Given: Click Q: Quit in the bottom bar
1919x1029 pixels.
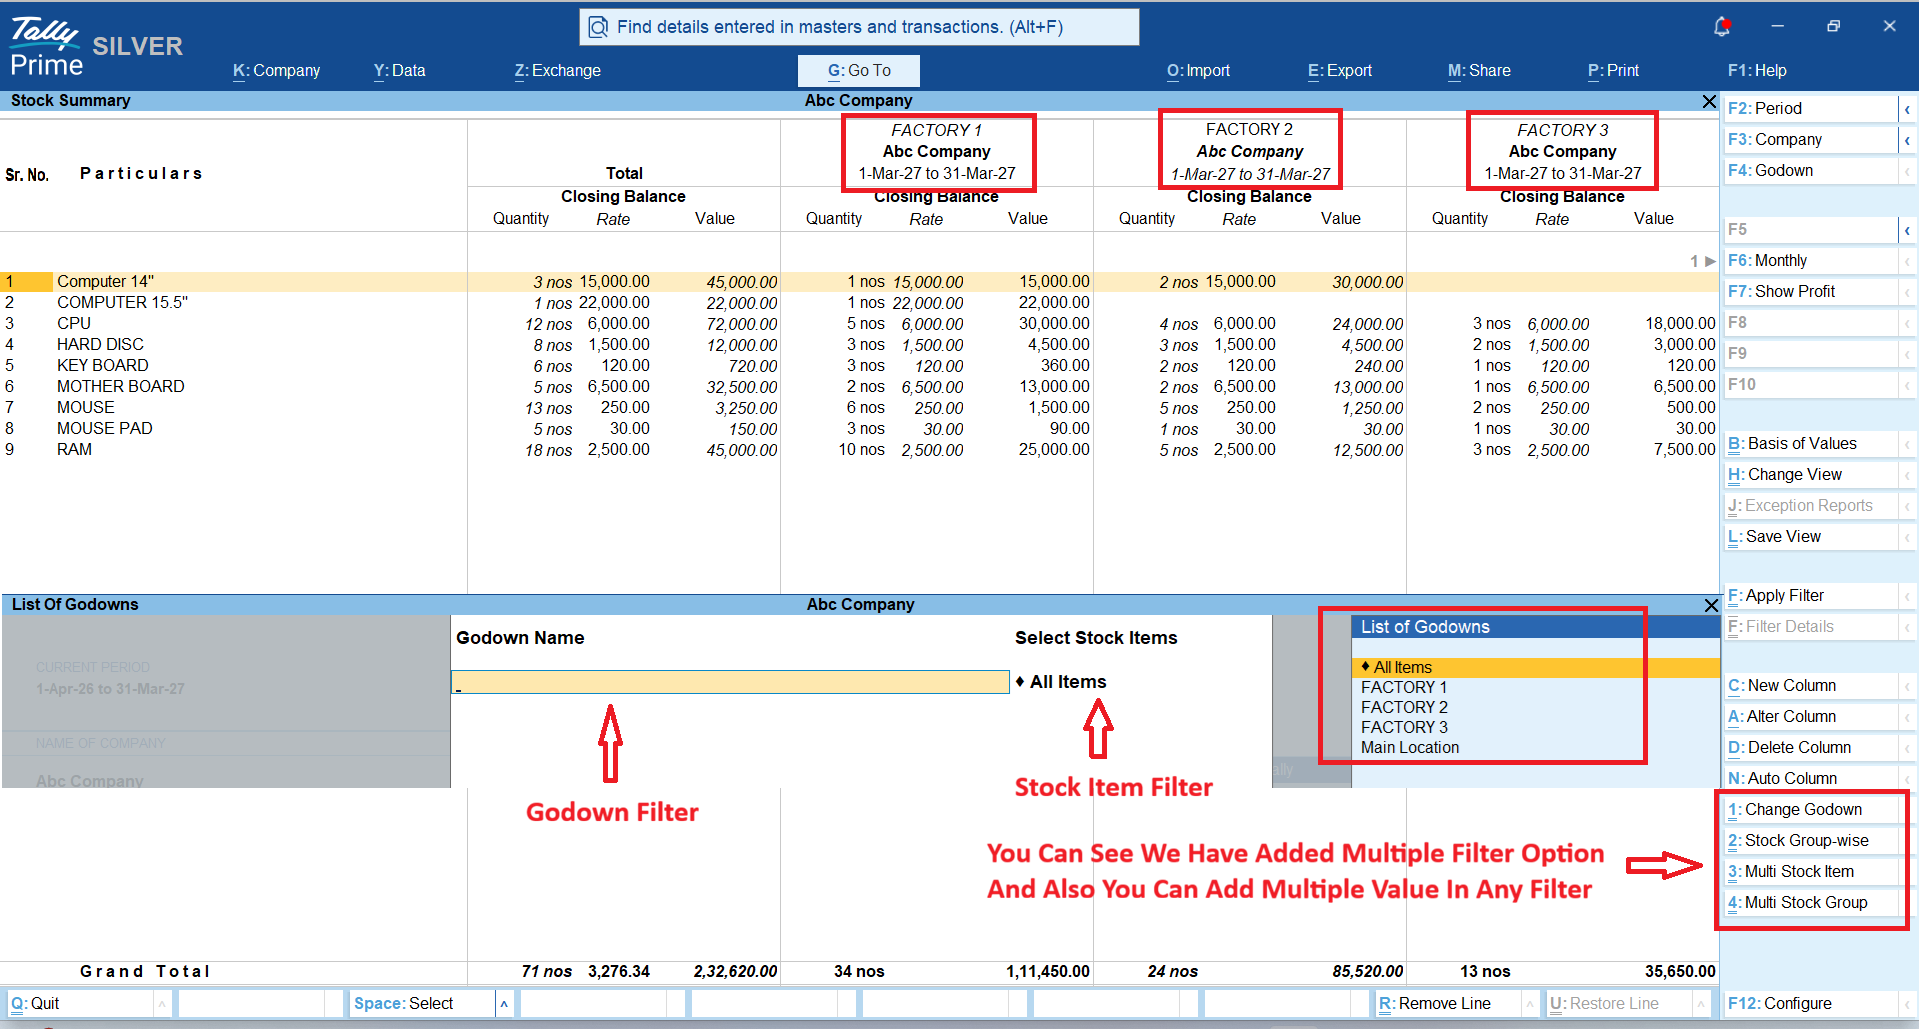Looking at the screenshot, I should (x=80, y=1003).
